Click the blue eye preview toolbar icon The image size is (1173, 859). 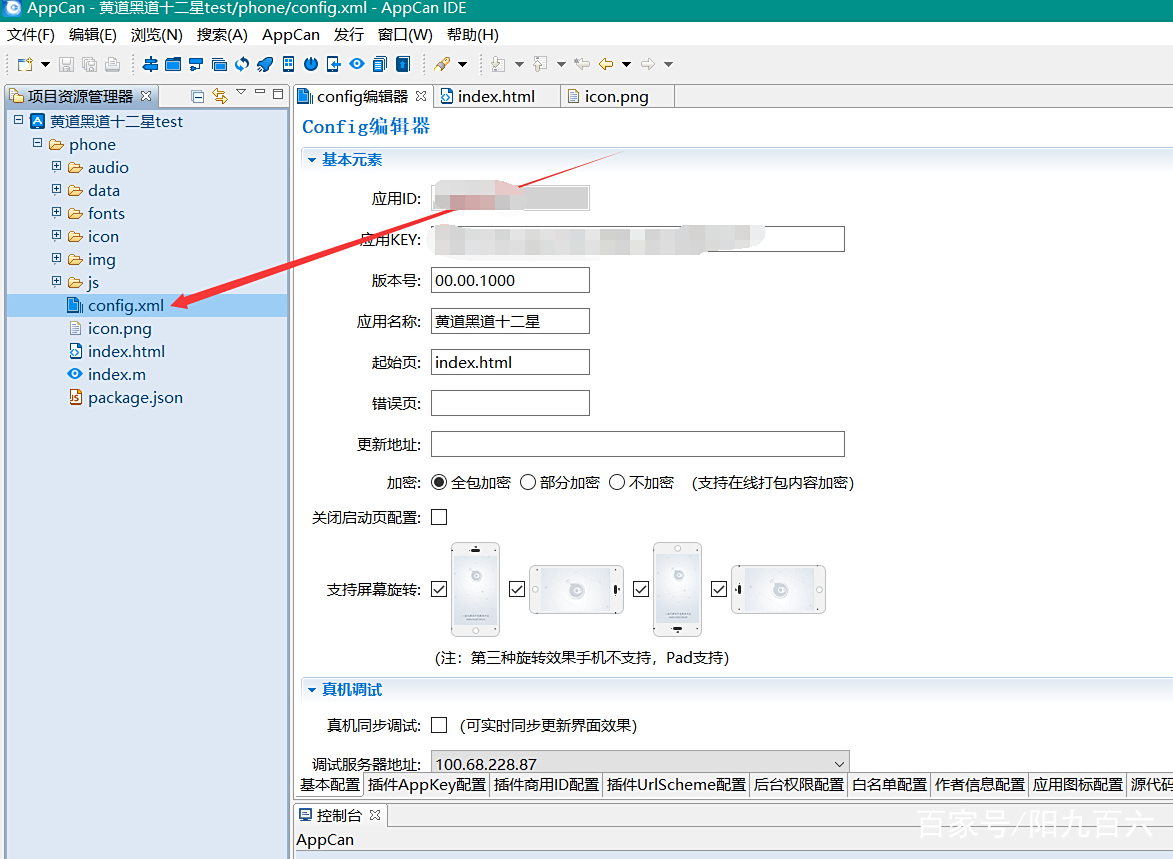(357, 64)
